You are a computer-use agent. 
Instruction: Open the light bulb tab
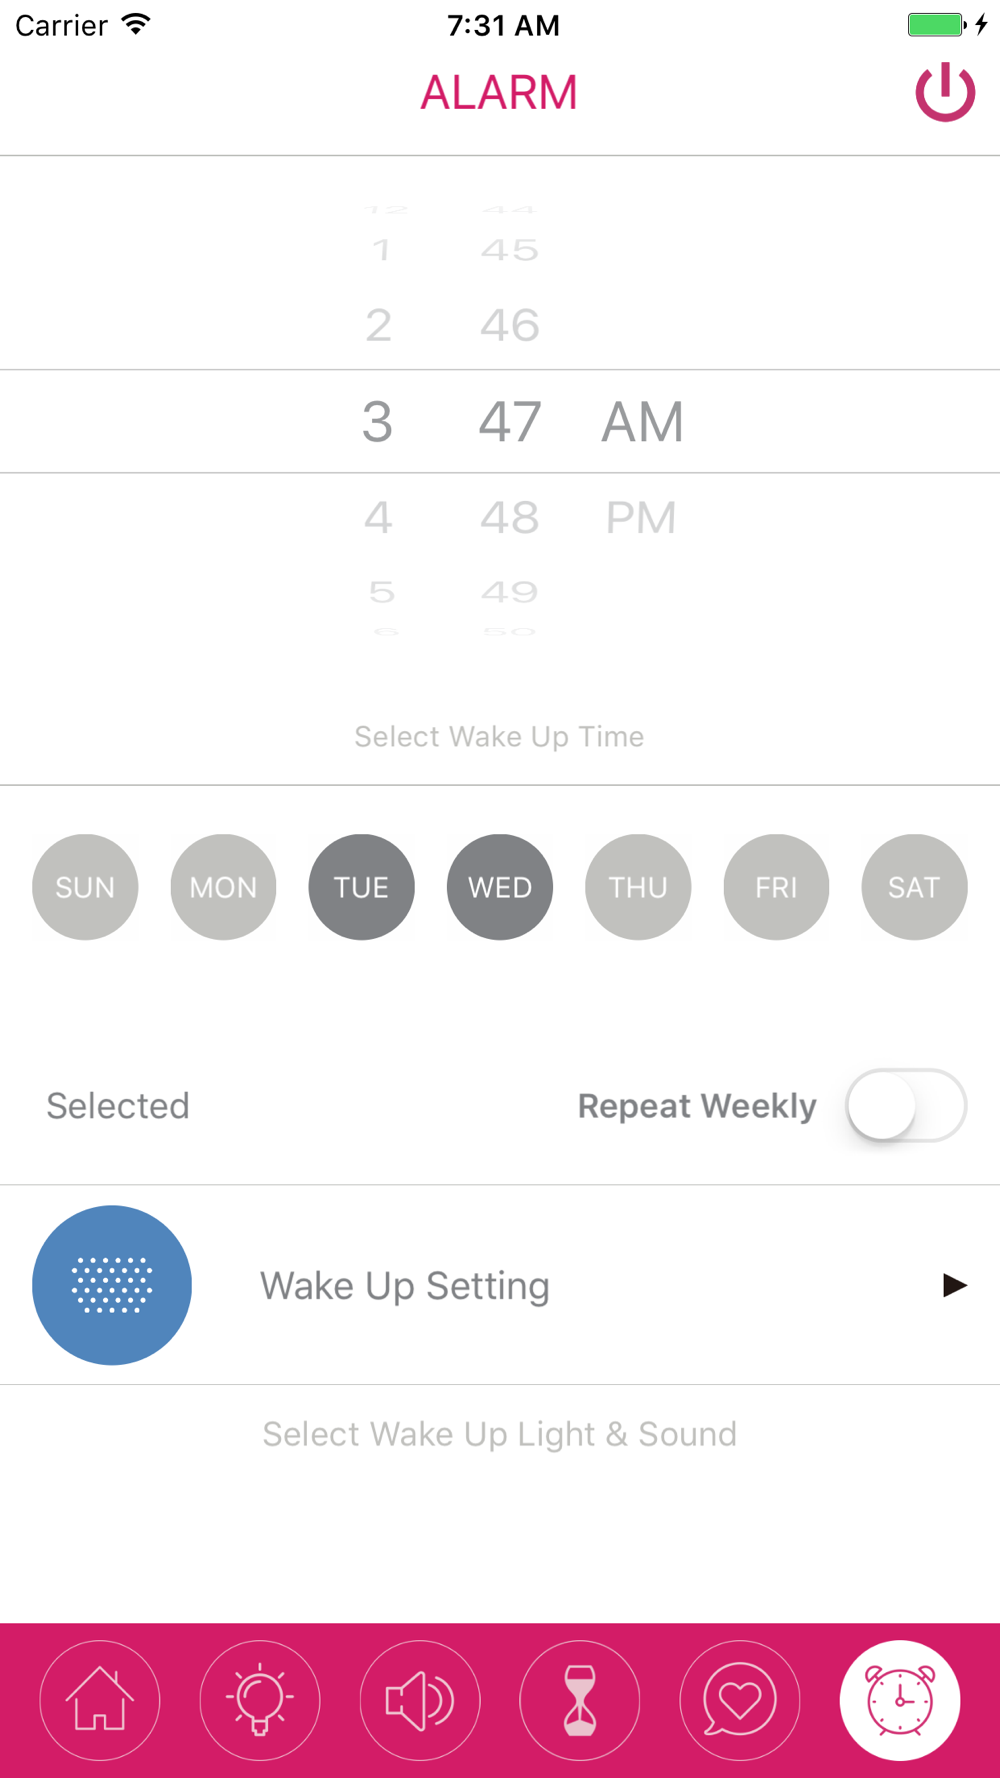tap(260, 1700)
